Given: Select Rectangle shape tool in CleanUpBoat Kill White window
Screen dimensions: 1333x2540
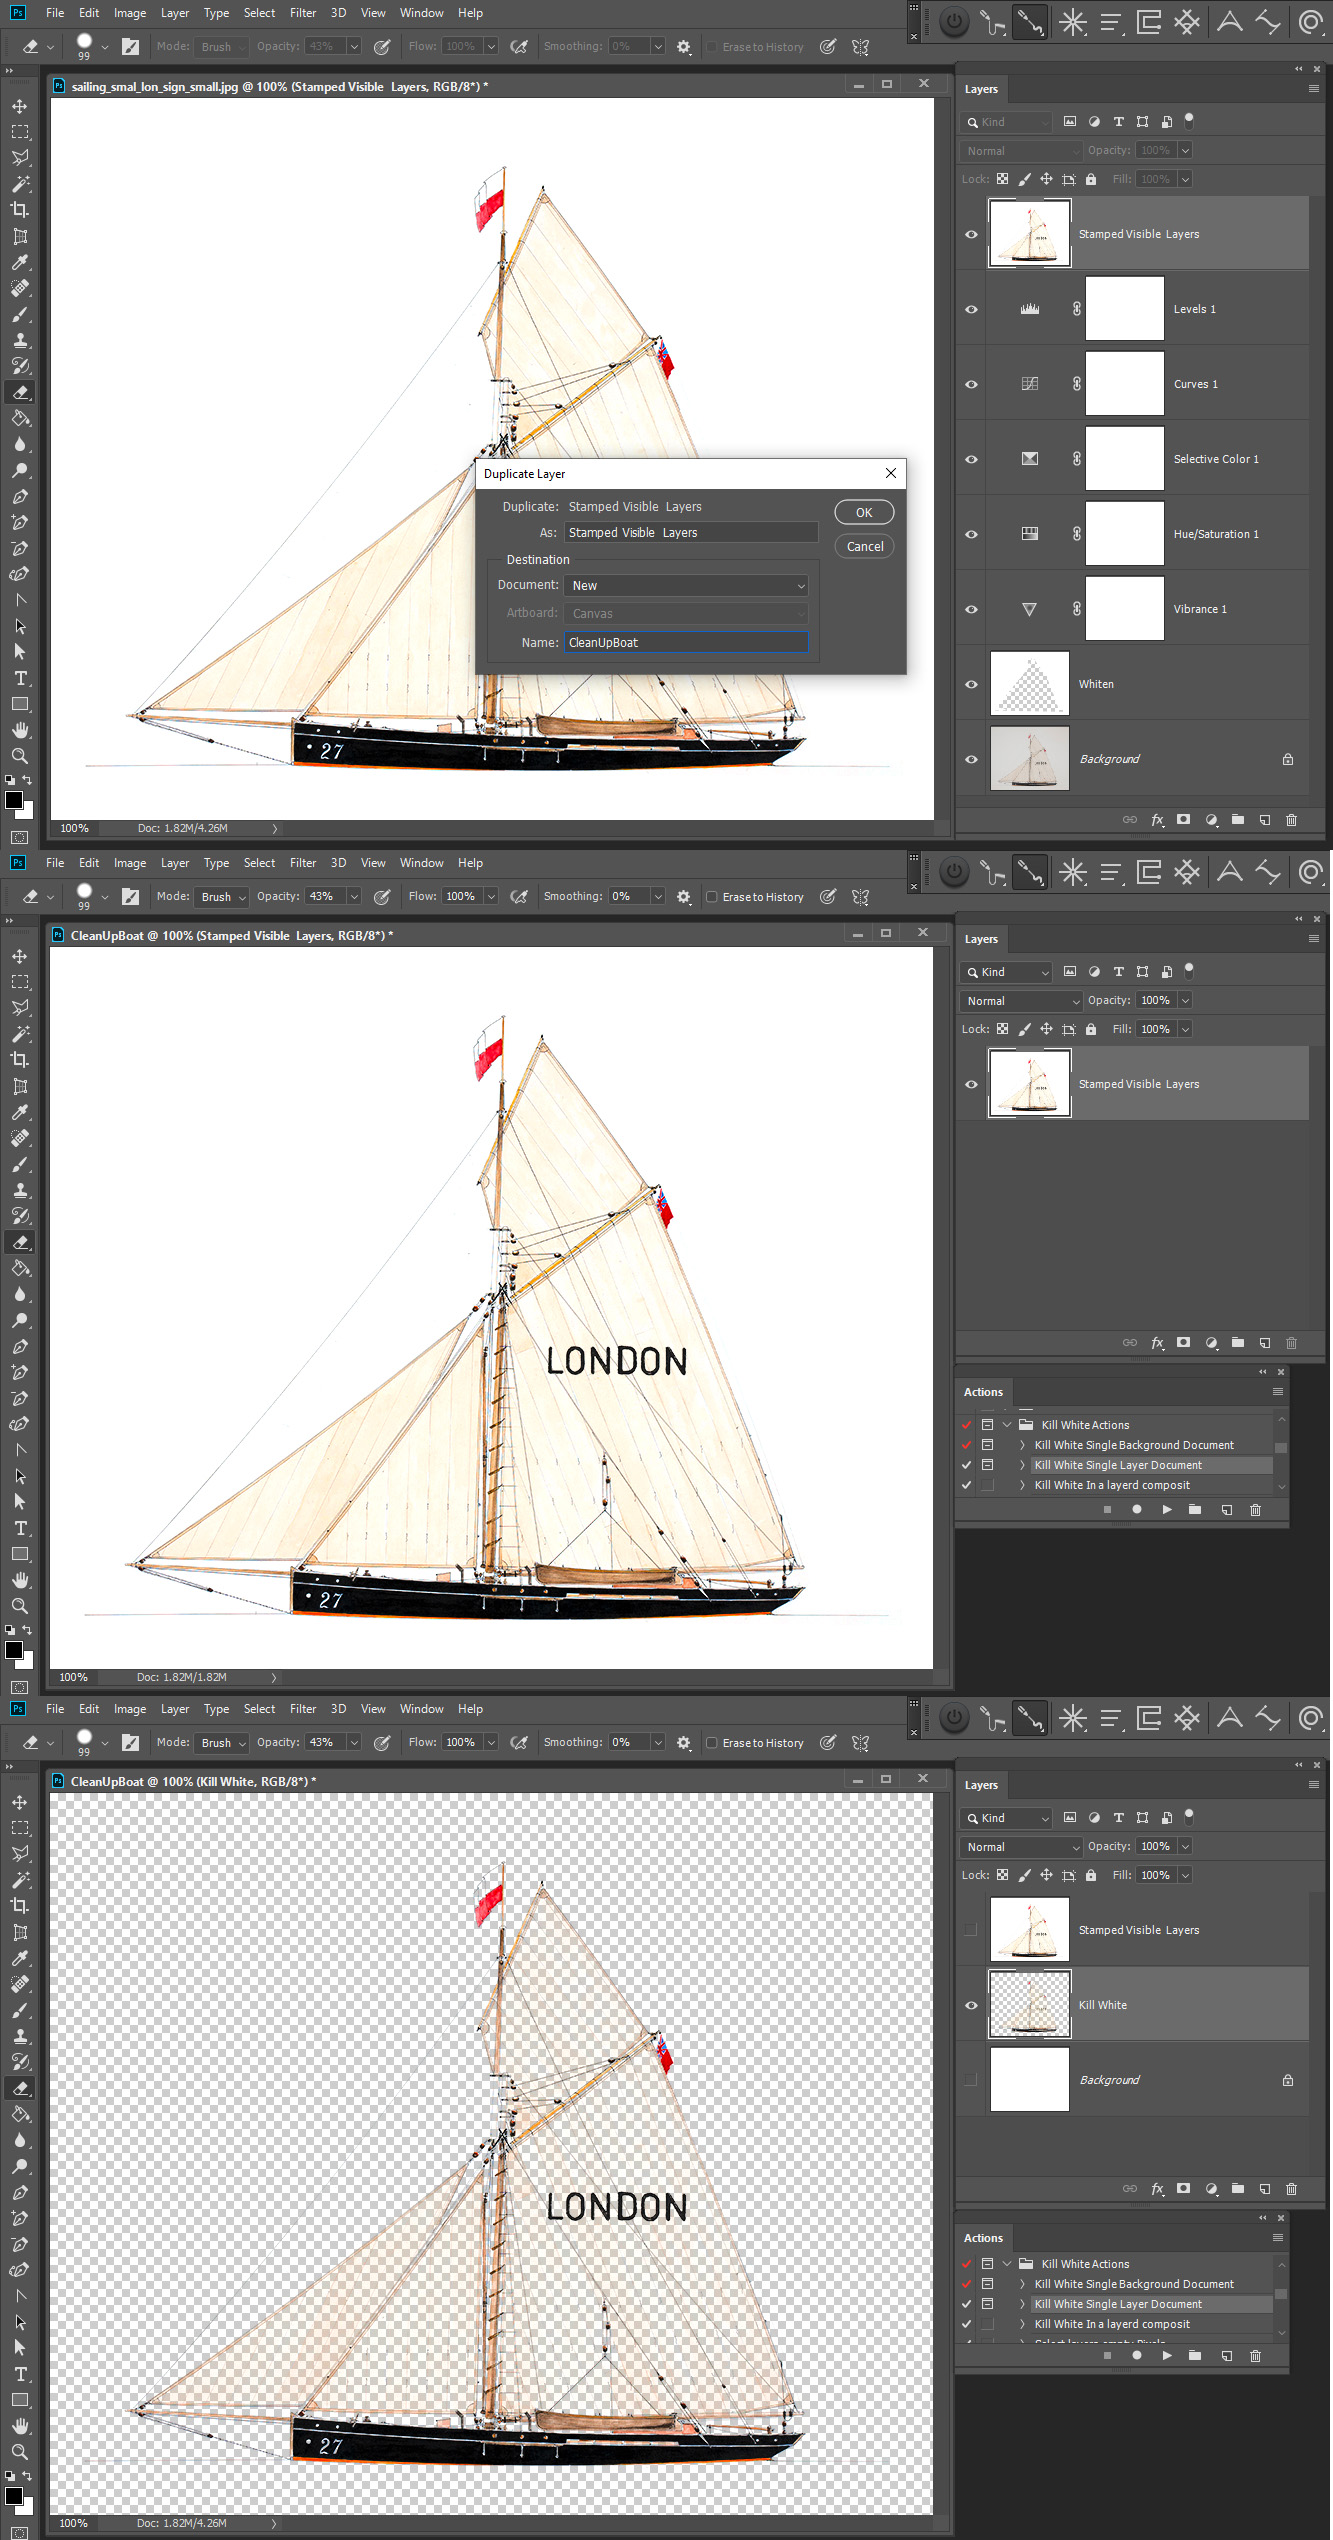Looking at the screenshot, I should [x=20, y=2400].
